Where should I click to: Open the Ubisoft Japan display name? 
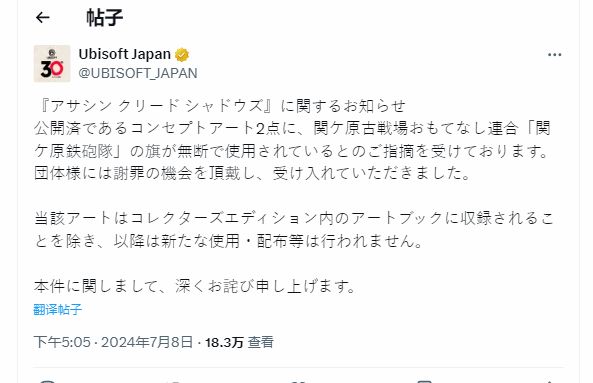(124, 54)
